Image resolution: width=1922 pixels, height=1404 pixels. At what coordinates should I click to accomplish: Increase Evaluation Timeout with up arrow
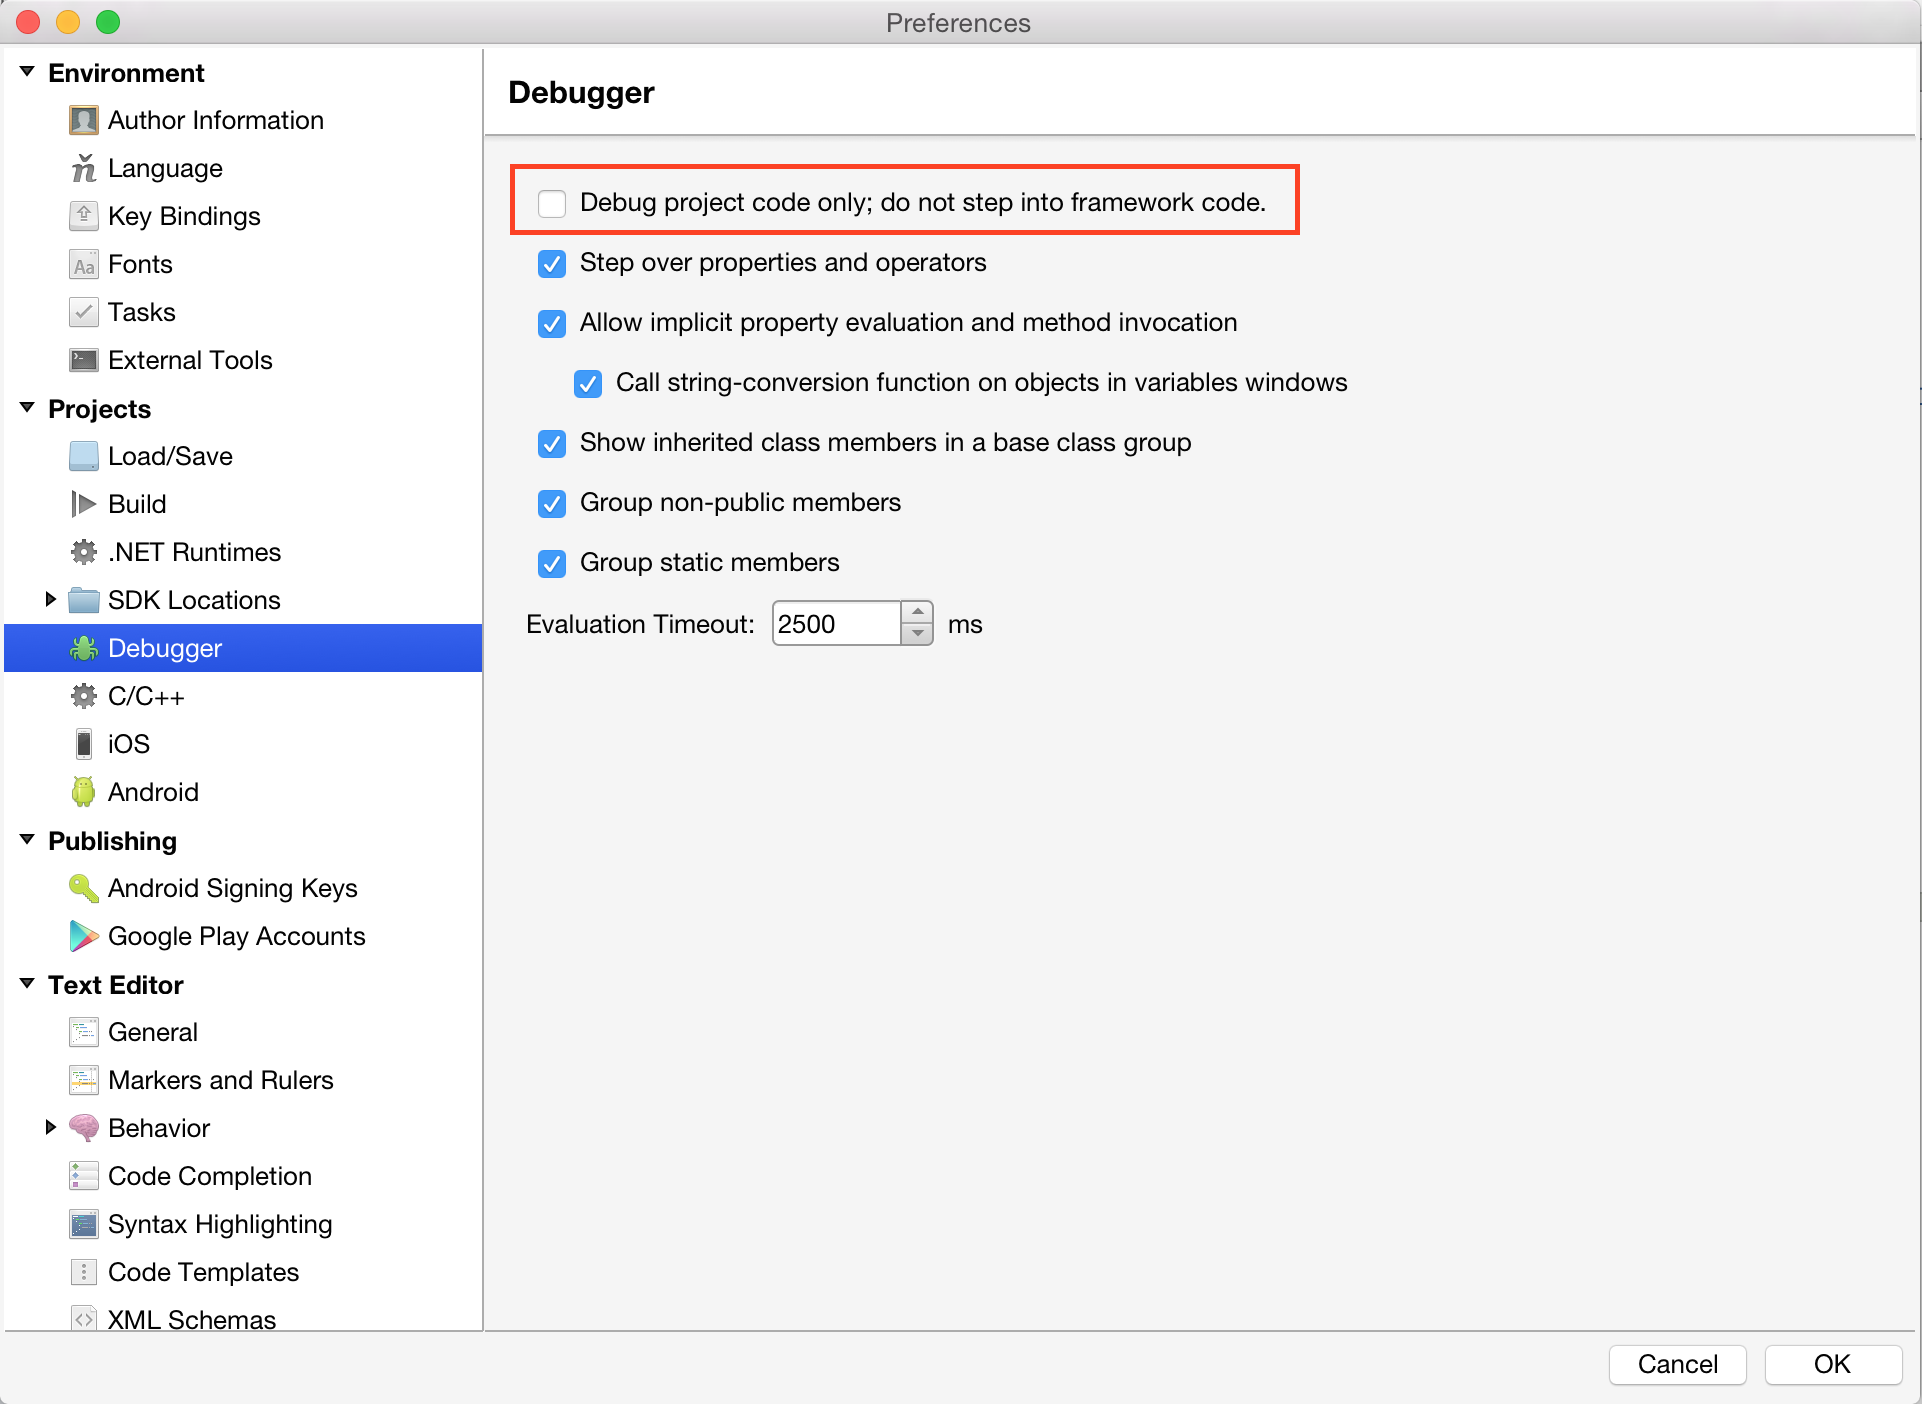917,612
